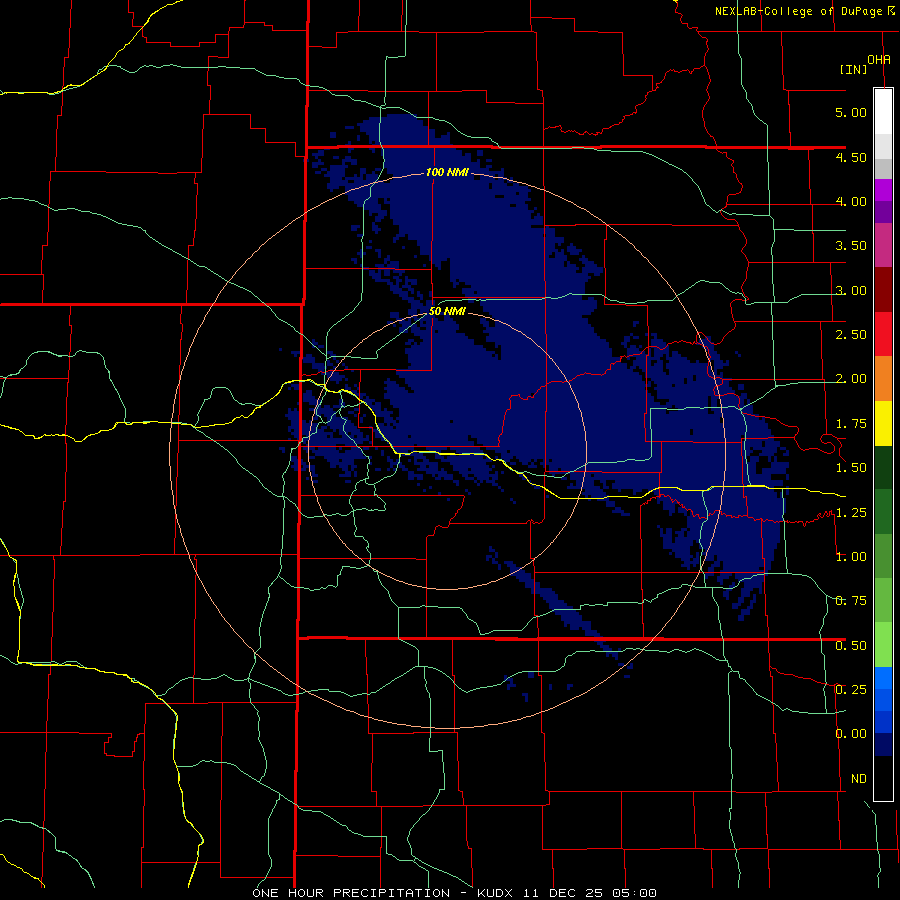Image resolution: width=900 pixels, height=900 pixels.
Task: Click the NEXLAB-College of DuPage credit text
Action: point(798,11)
